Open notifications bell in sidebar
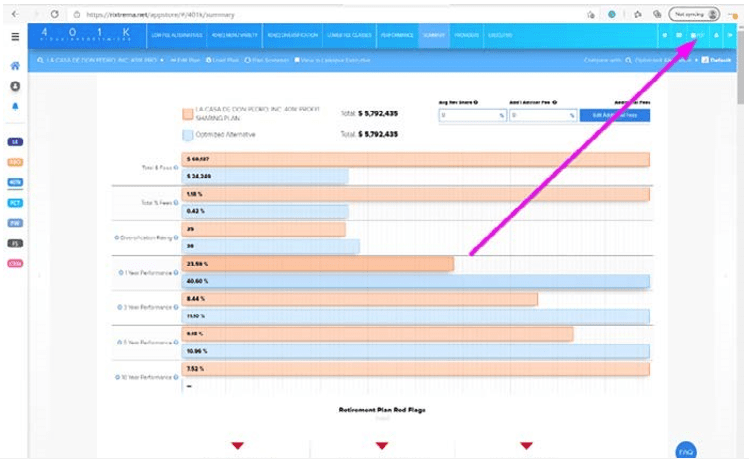Viewport: 749px width, 459px height. coord(15,106)
